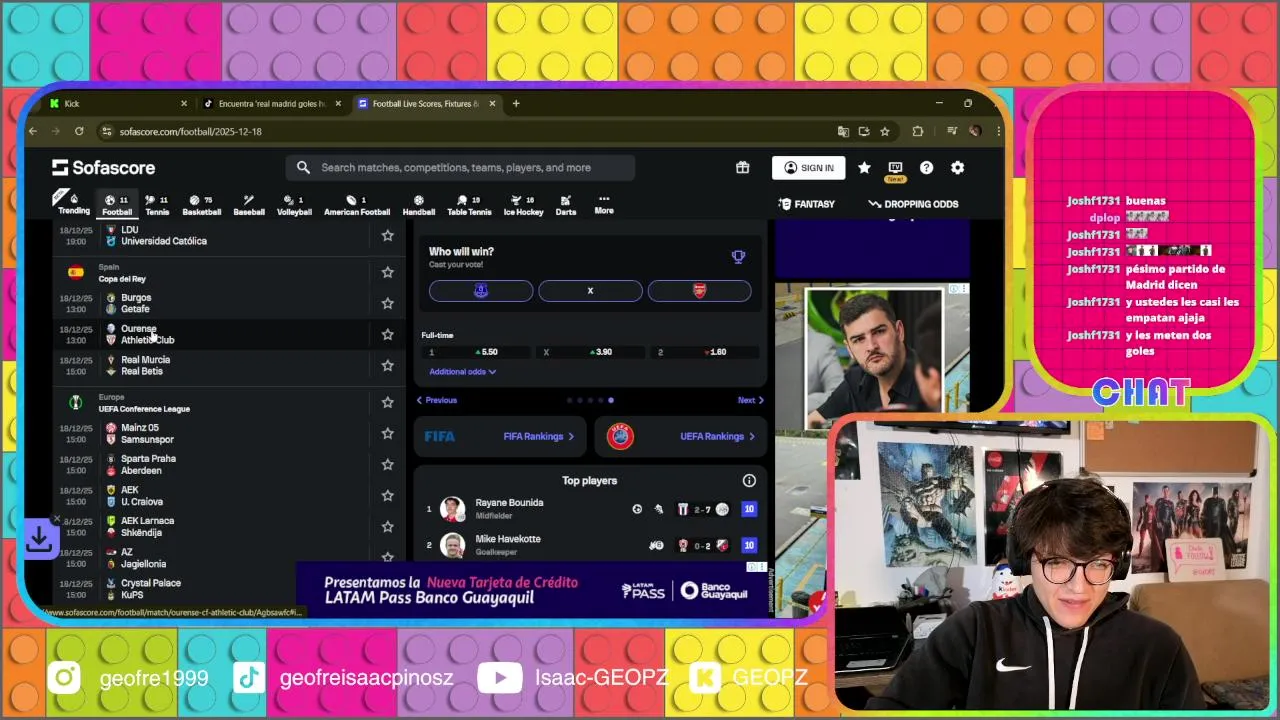Screen dimensions: 1280x720
Task: Favourite the LDU vs Universidad Católica match
Action: point(387,236)
